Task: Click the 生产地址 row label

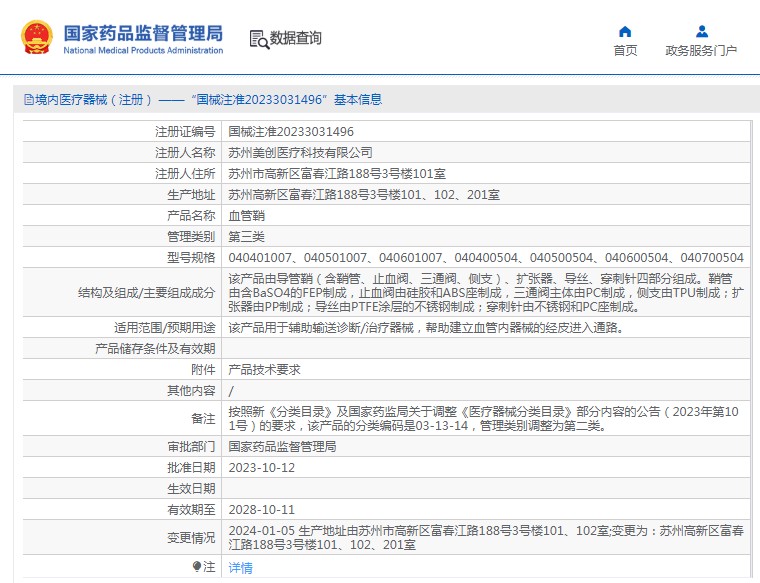Action: (x=191, y=195)
